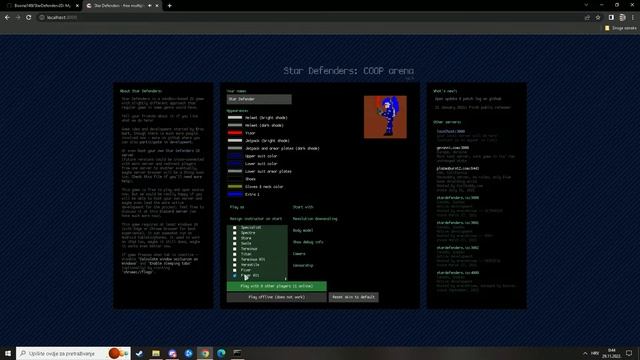The height and width of the screenshot is (360, 640).
Task: Expand the Censorship section
Action: [x=303, y=265]
